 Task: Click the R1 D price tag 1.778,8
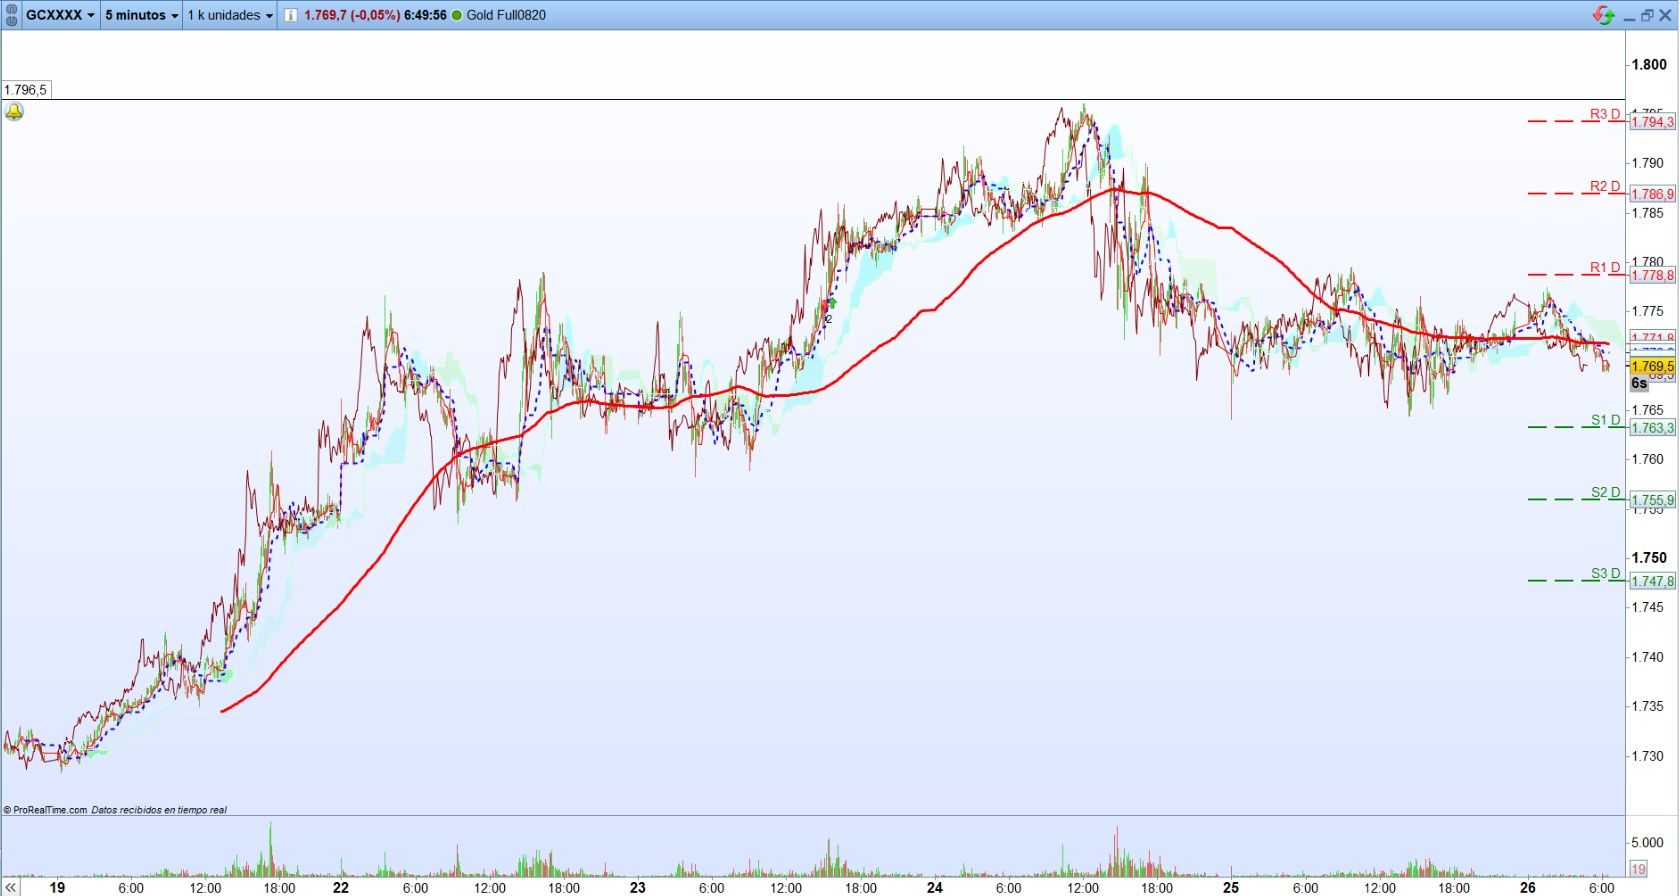(x=1652, y=275)
